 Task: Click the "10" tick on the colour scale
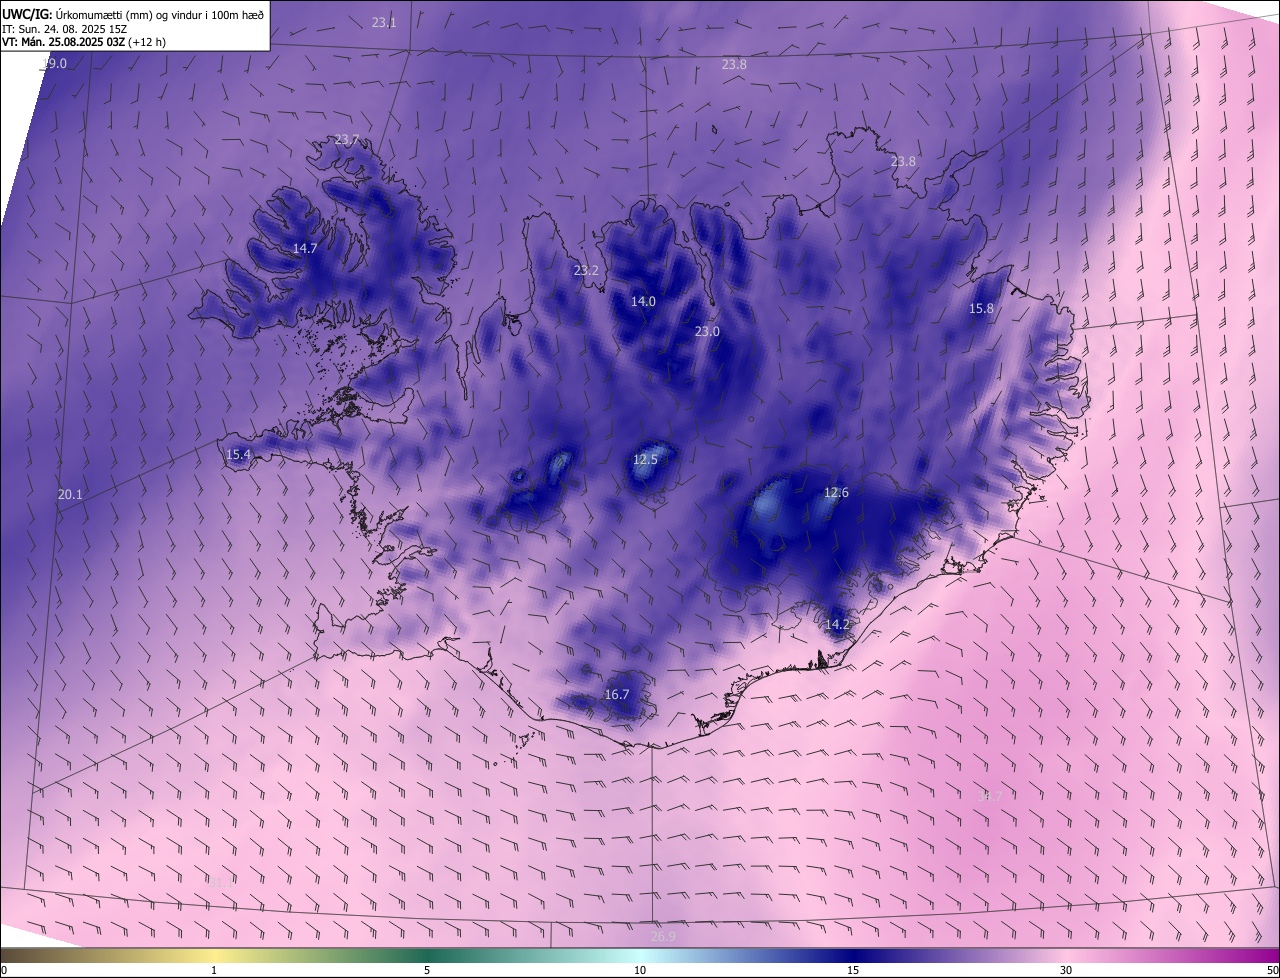[640, 970]
